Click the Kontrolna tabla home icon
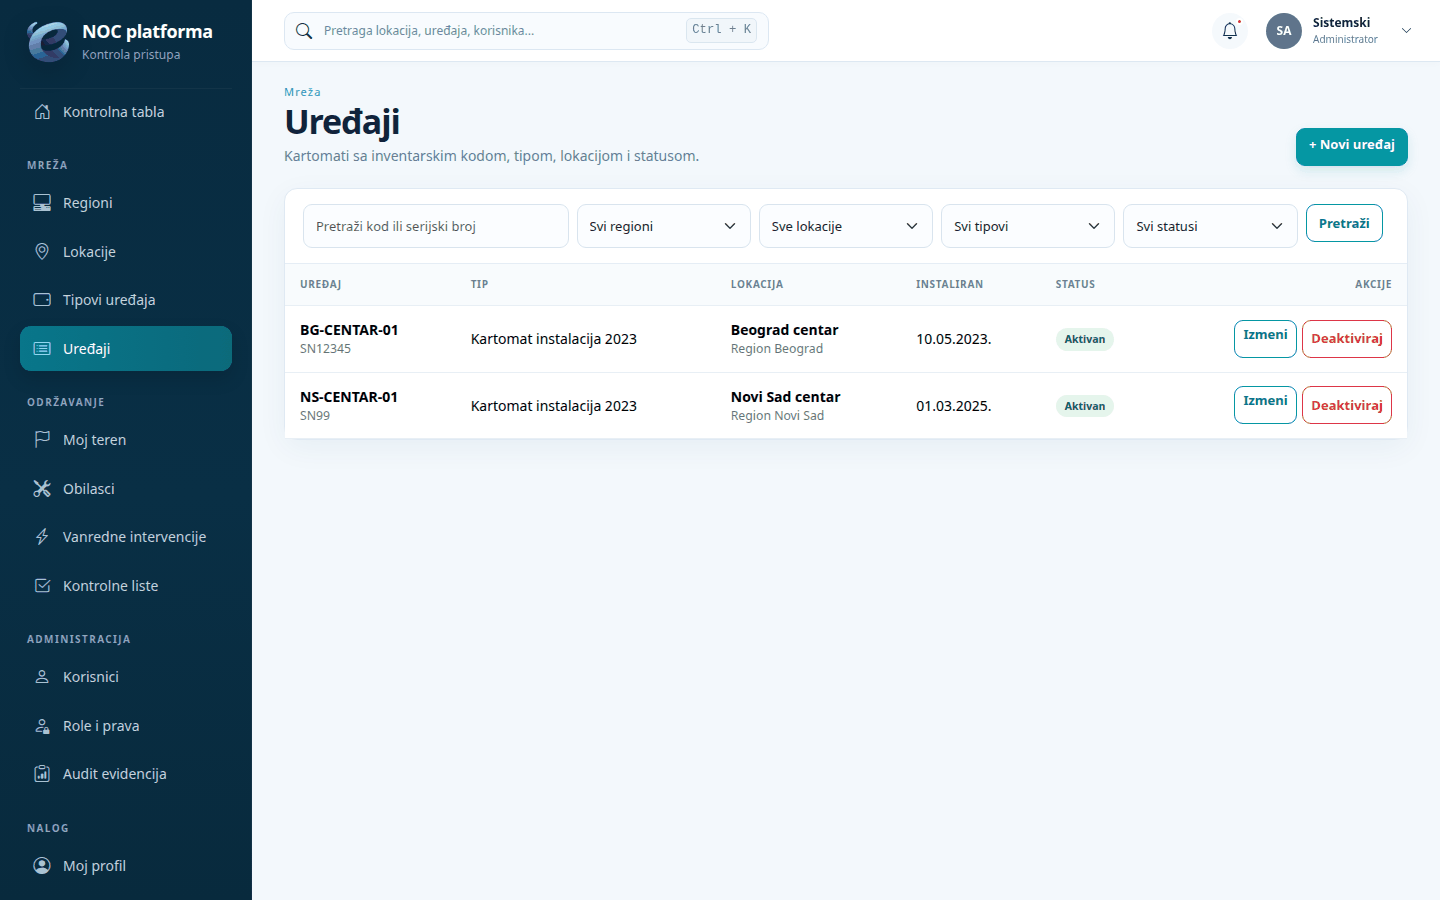1440x900 pixels. click(x=42, y=112)
